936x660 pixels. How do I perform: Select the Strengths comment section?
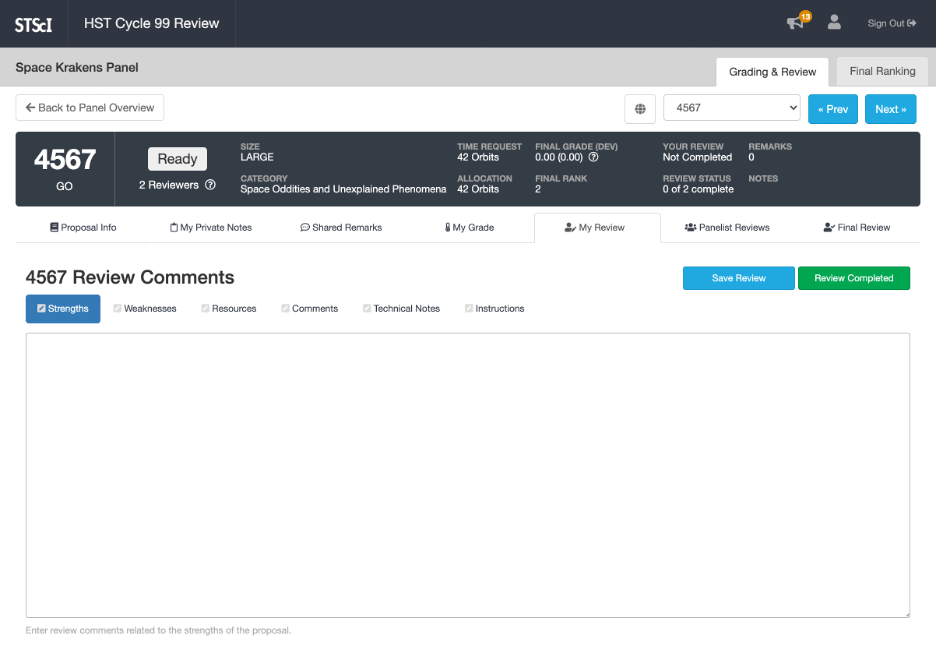point(63,309)
